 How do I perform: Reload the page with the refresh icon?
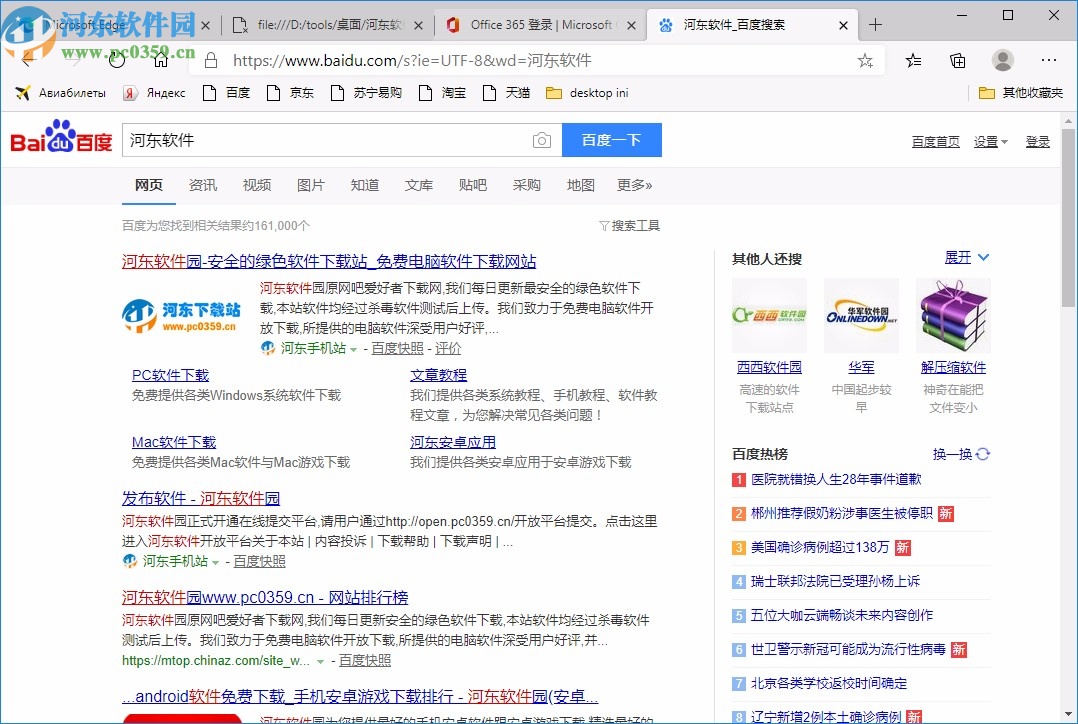[117, 59]
